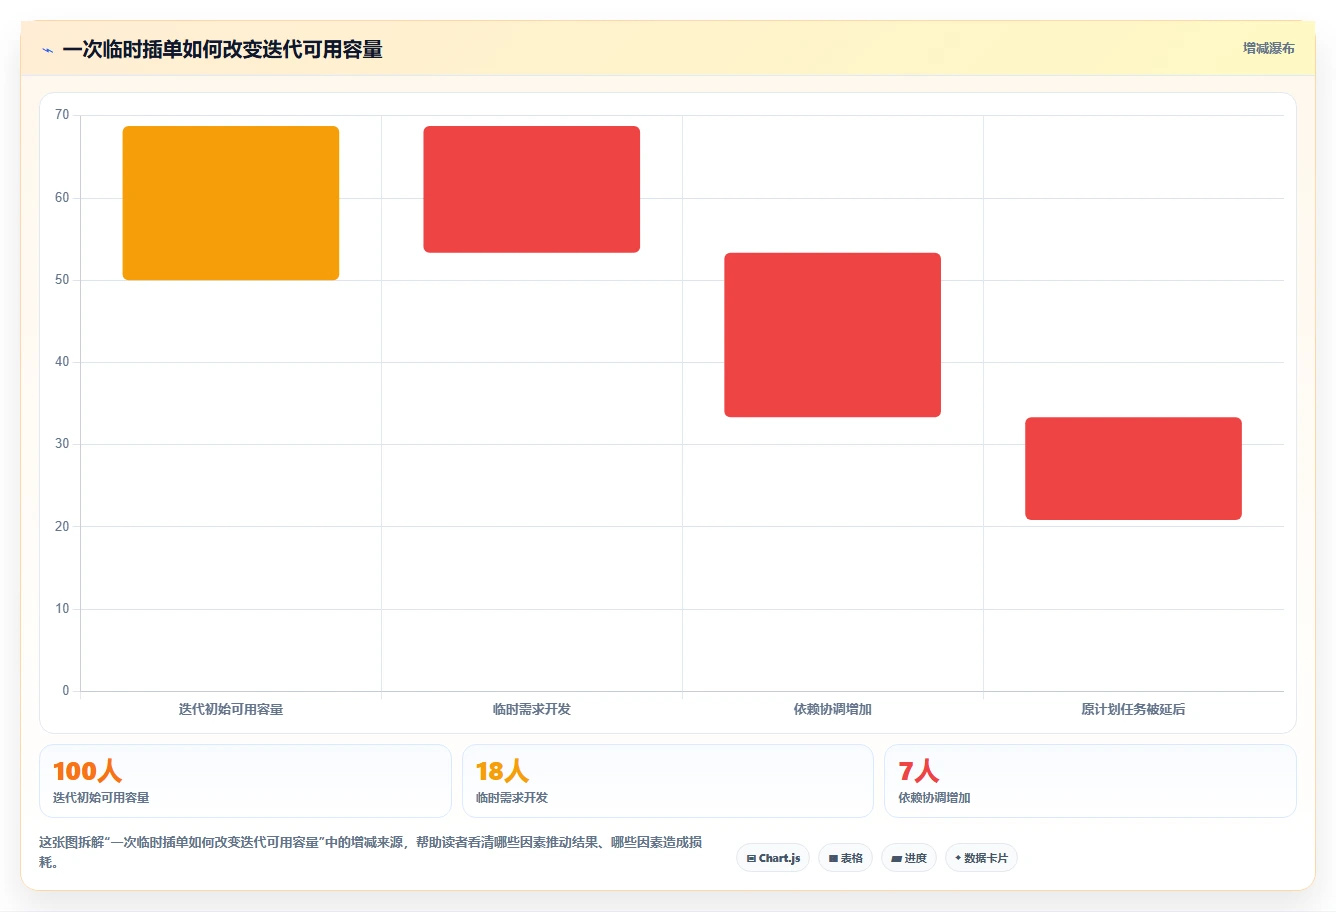
Task: Click the 依赖协调增加 caption under 7人
Action: 934,798
